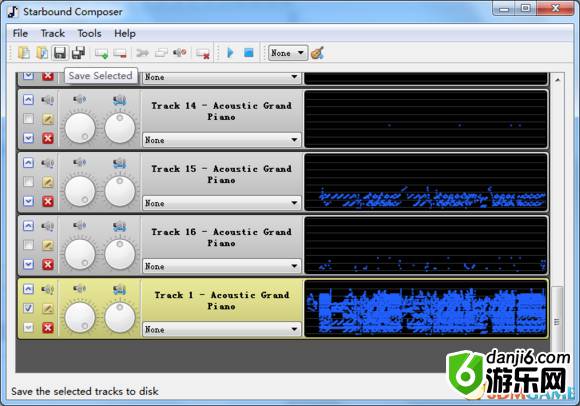
Task: Open the toolbar None instrument dropdown
Action: click(288, 53)
